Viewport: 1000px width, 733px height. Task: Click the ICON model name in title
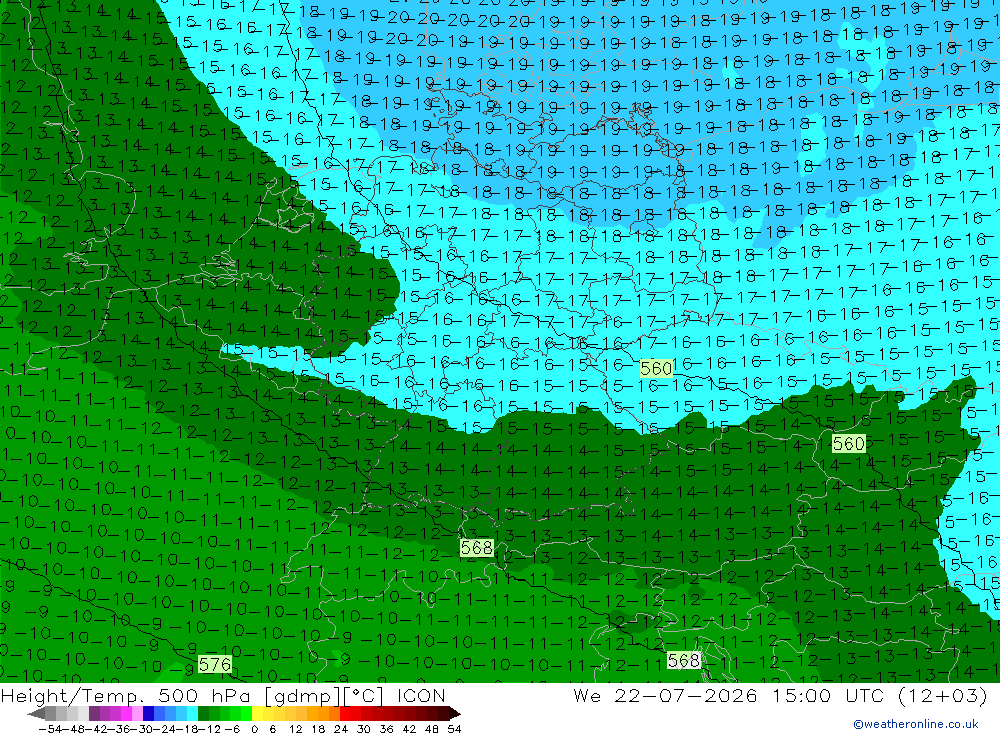pyautogui.click(x=422, y=695)
